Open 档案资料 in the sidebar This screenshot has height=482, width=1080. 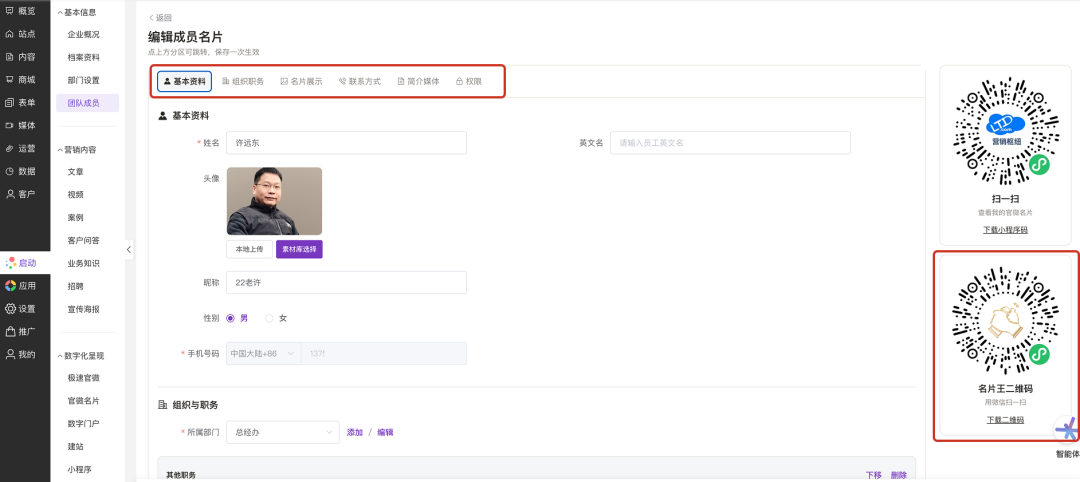(83, 57)
